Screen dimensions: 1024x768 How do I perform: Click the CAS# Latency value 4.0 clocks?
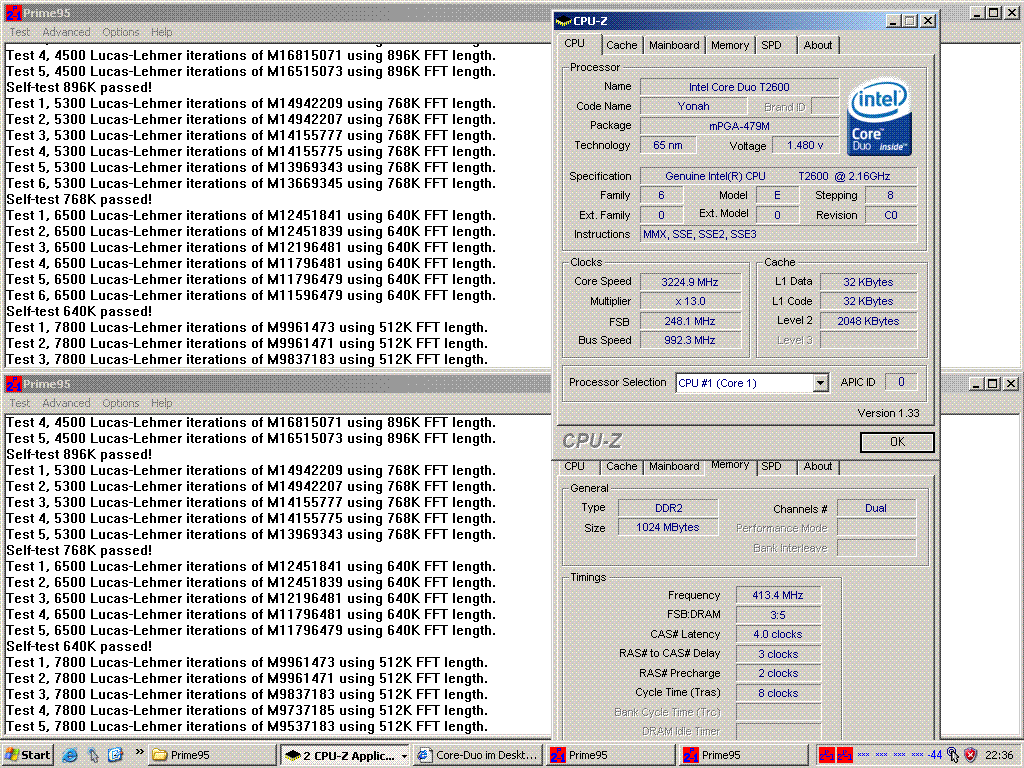[x=778, y=634]
